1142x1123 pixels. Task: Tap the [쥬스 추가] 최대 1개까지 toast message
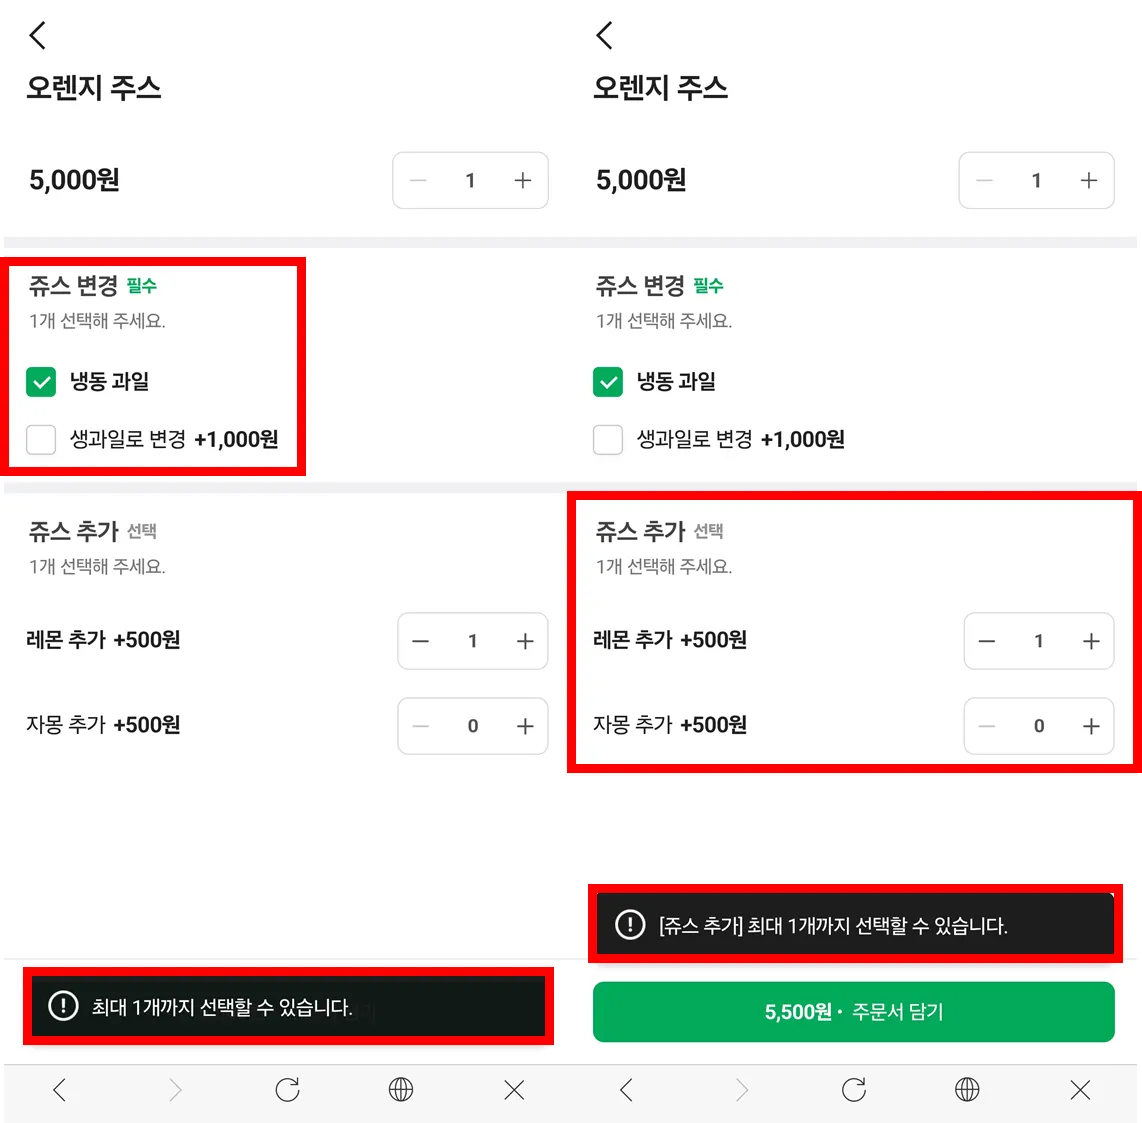coord(855,925)
